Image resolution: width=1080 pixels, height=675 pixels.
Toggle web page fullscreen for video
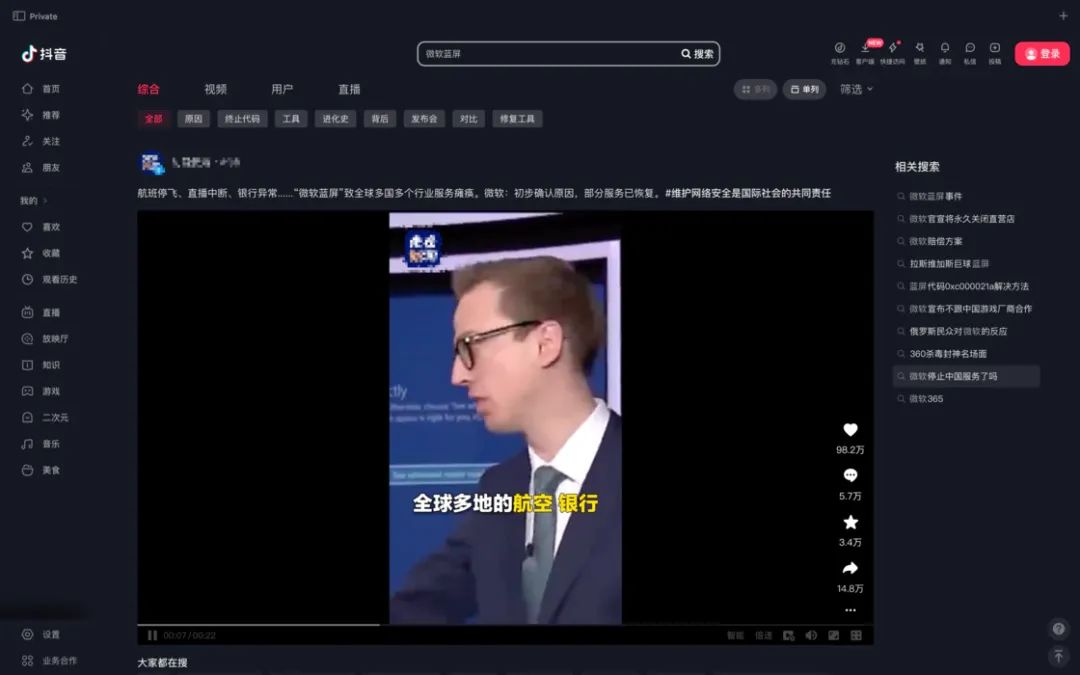pos(833,635)
